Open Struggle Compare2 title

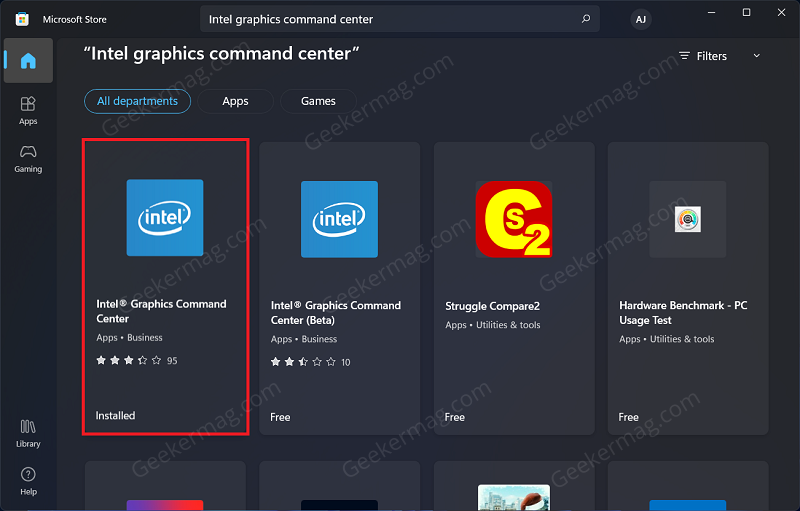click(x=492, y=306)
